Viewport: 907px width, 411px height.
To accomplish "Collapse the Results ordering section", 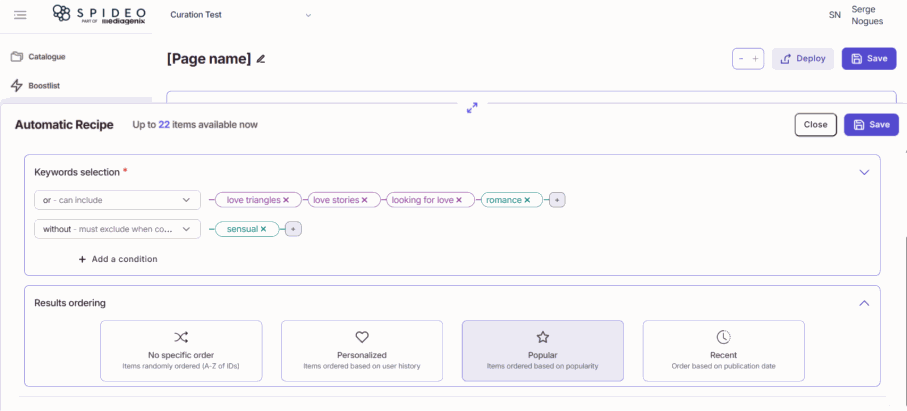I will pos(864,303).
